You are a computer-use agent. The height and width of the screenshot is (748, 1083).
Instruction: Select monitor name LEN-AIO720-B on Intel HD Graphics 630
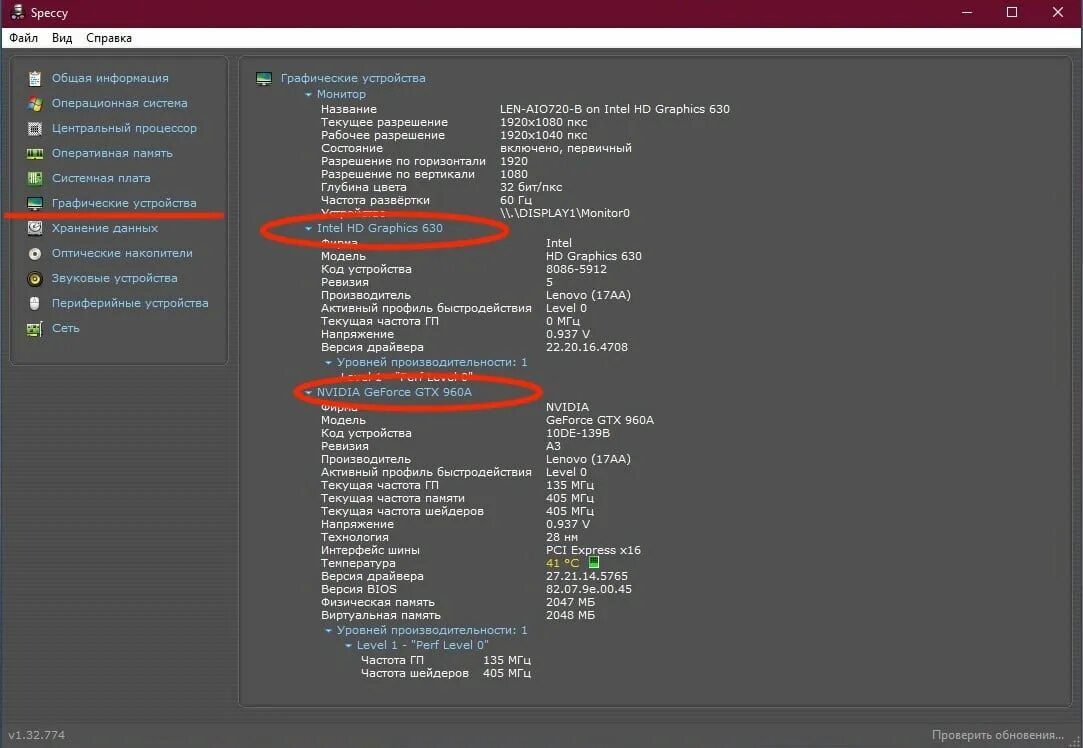click(615, 109)
